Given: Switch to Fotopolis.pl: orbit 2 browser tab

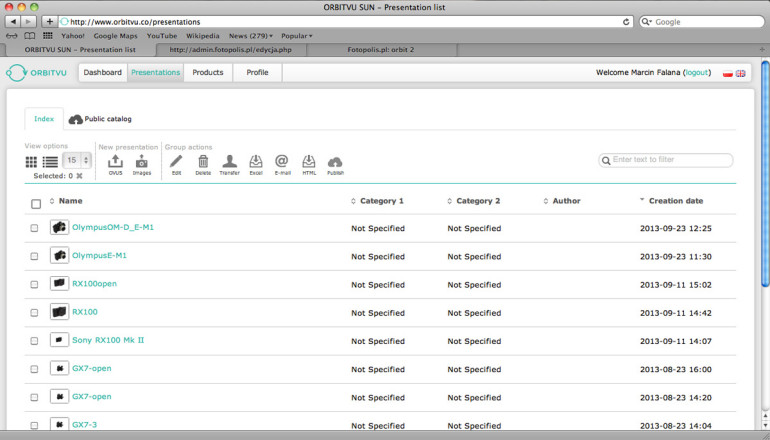Looking at the screenshot, I should pyautogui.click(x=381, y=50).
